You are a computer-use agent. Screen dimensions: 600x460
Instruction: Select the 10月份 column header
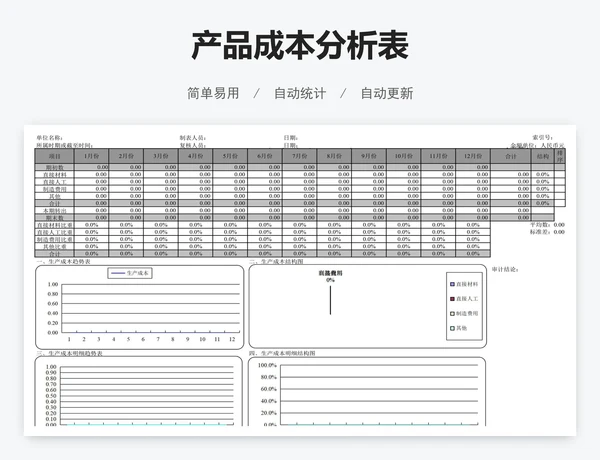(x=404, y=156)
